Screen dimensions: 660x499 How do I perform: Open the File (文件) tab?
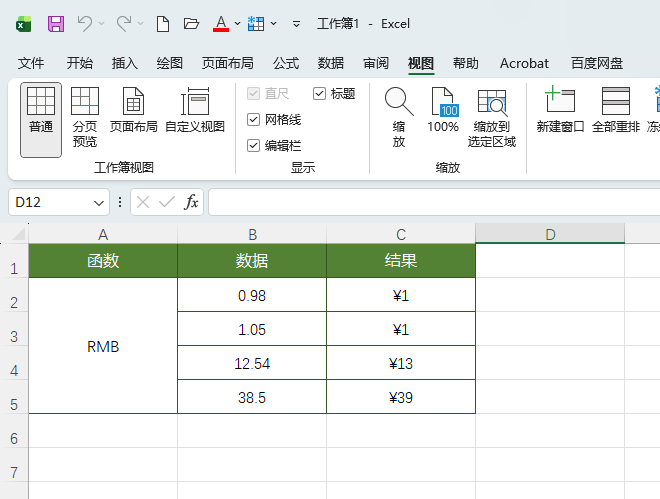31,63
